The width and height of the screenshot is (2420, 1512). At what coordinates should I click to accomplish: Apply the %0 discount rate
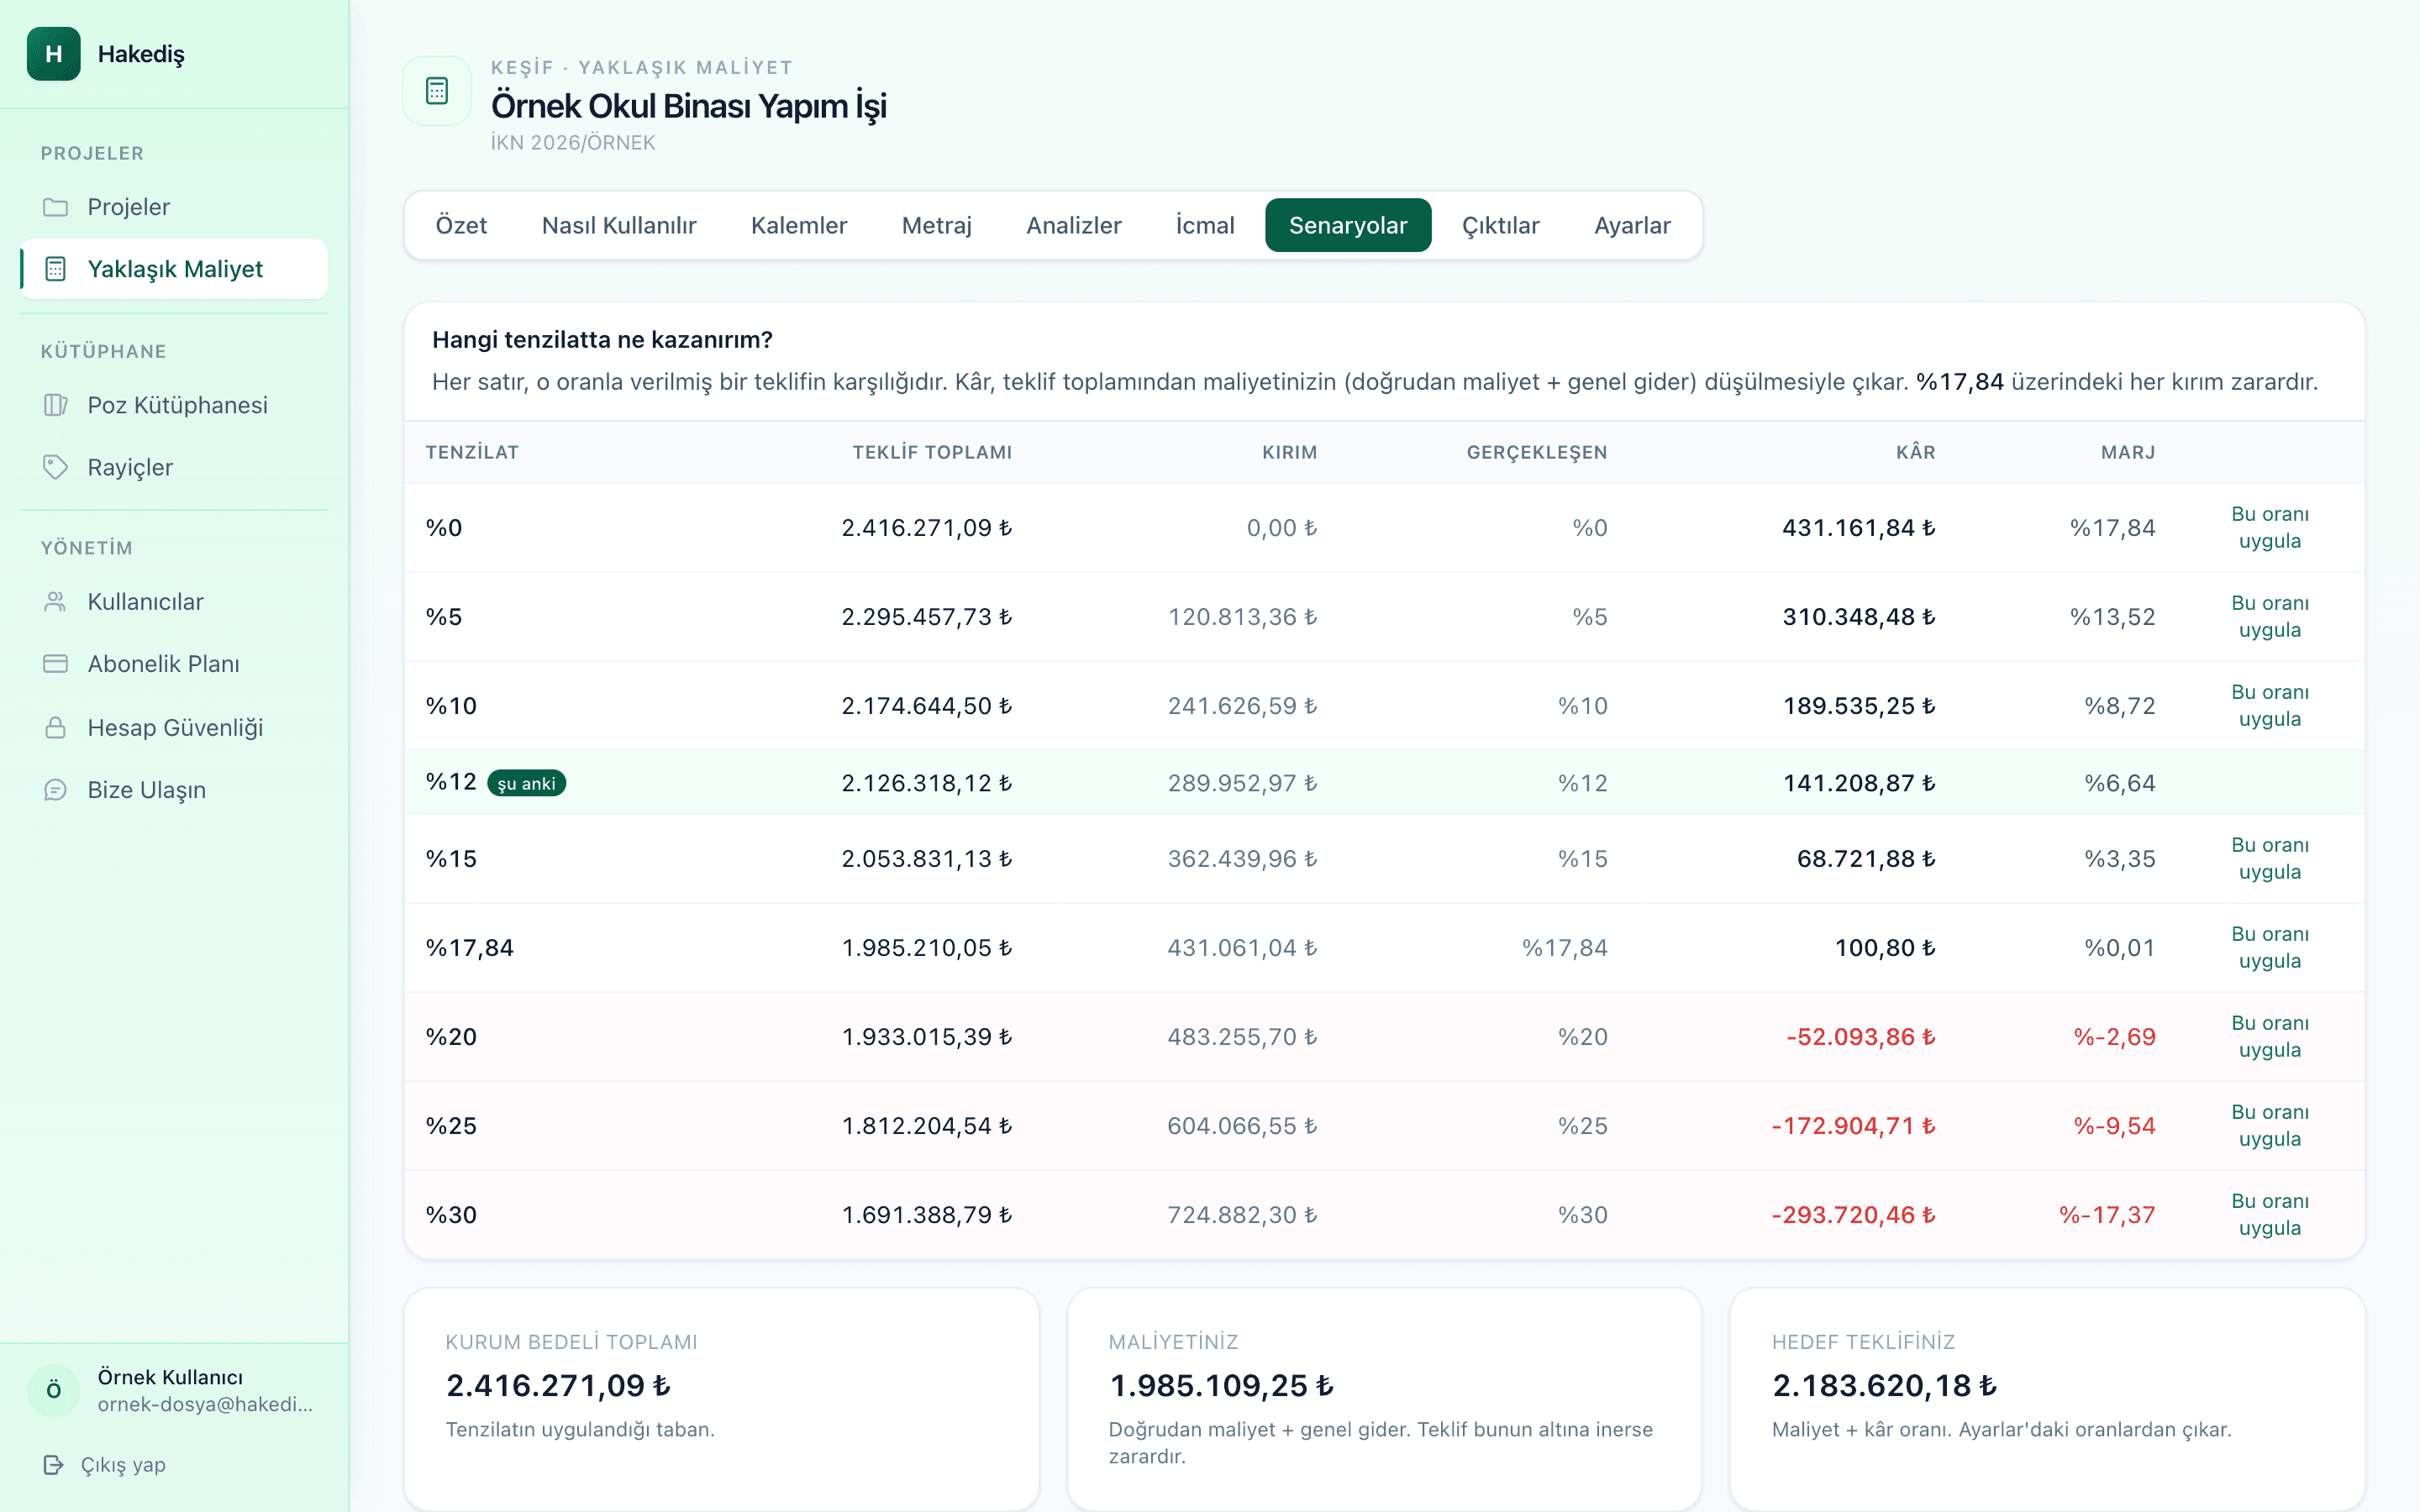2270,528
